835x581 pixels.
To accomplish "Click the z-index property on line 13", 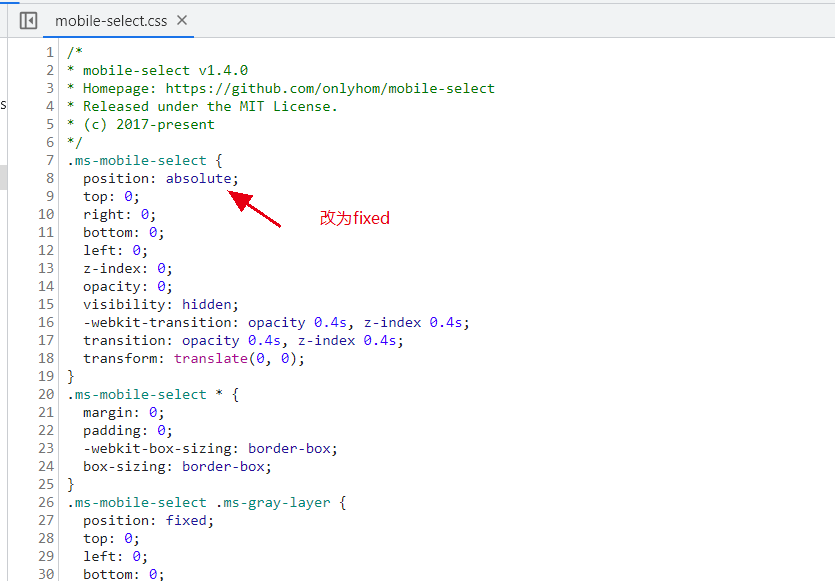I will [112, 268].
